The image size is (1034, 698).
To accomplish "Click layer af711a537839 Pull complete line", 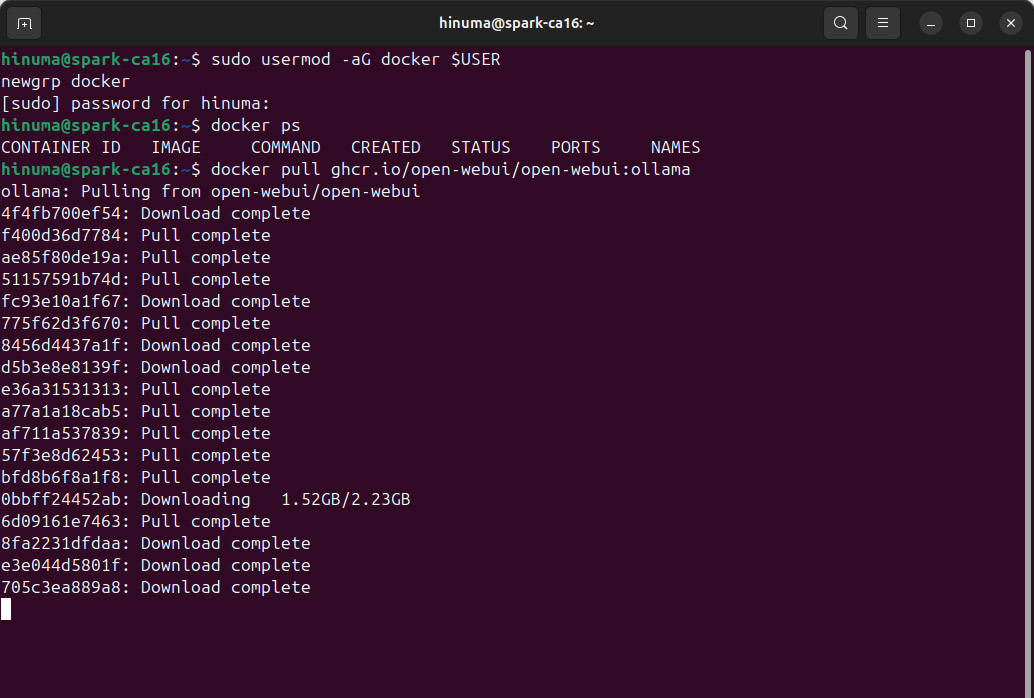I will click(135, 433).
